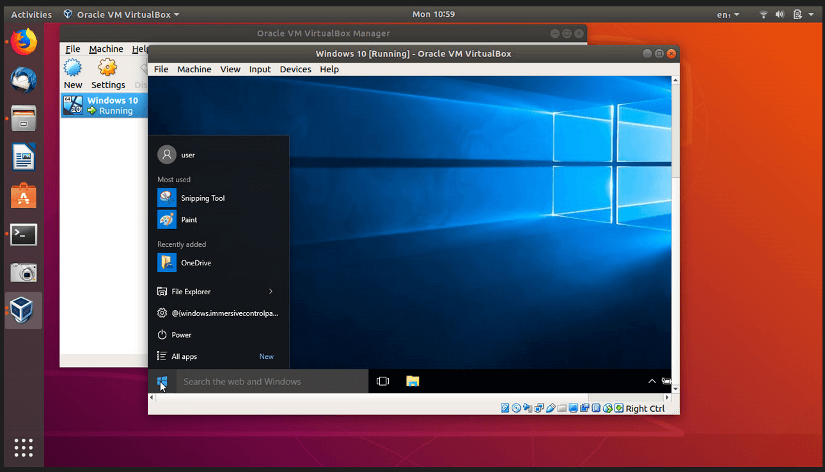Open LibreOffice Writer from the dock

pyautogui.click(x=24, y=157)
